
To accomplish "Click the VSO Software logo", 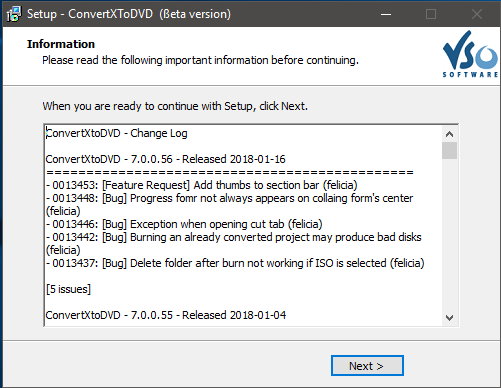I will tap(471, 54).
